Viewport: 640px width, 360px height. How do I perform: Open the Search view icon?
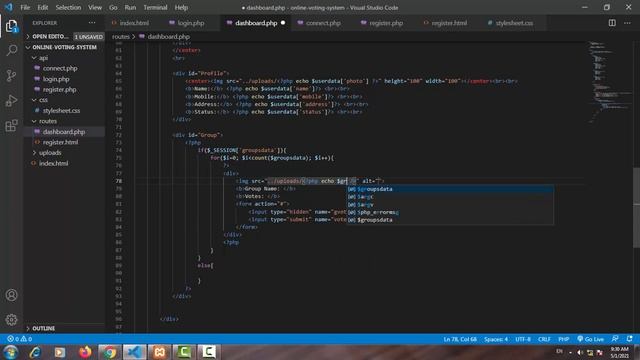(x=11, y=51)
